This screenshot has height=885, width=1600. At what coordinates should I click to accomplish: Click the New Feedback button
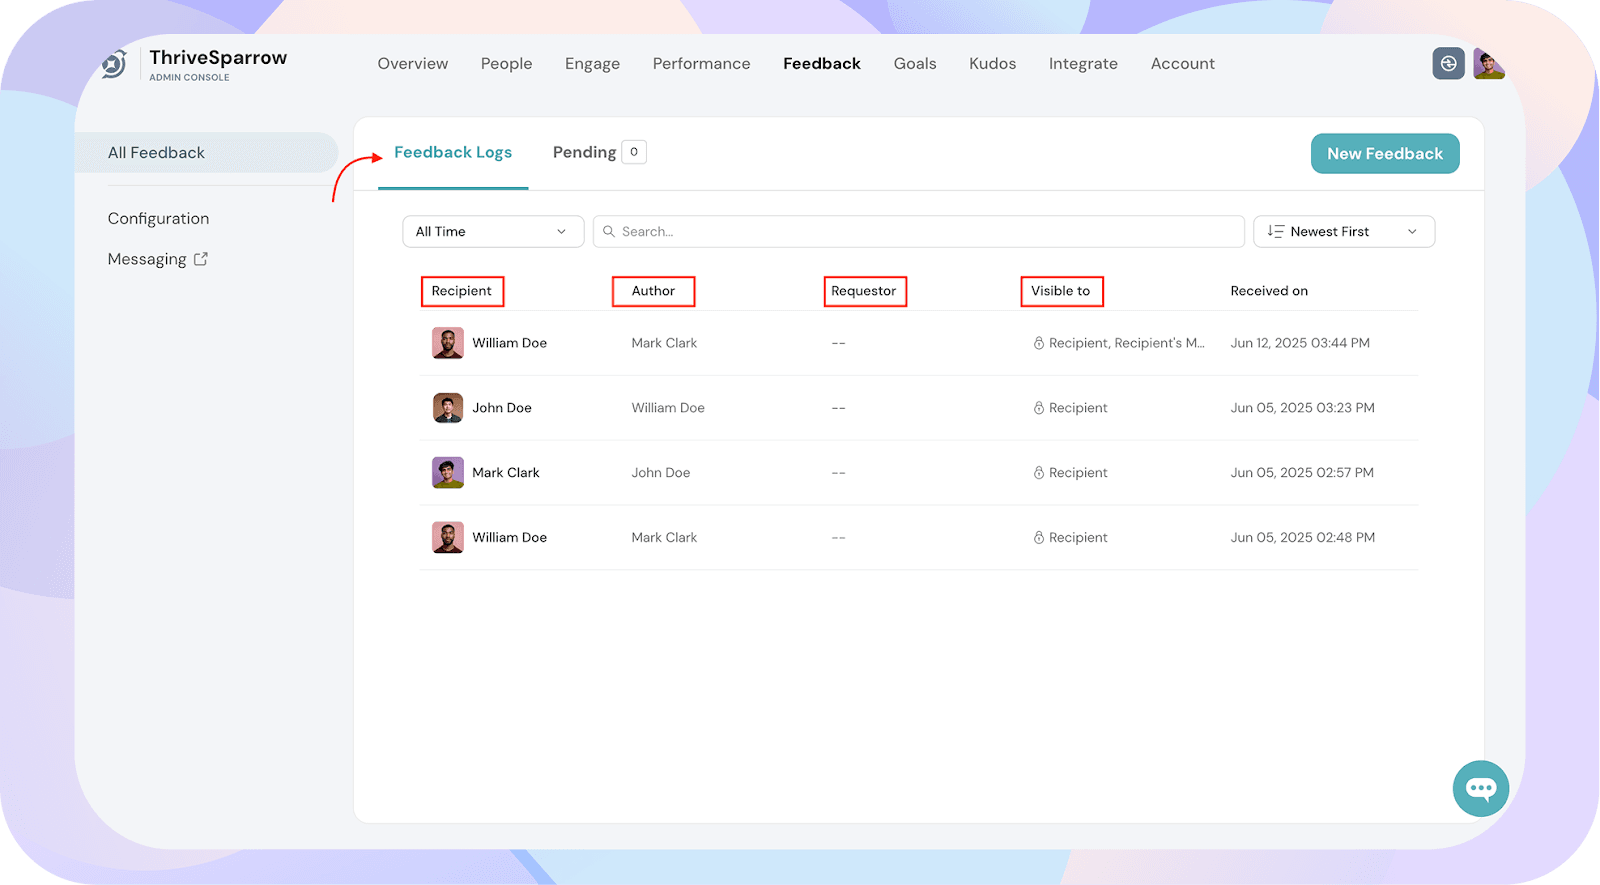[x=1385, y=154]
